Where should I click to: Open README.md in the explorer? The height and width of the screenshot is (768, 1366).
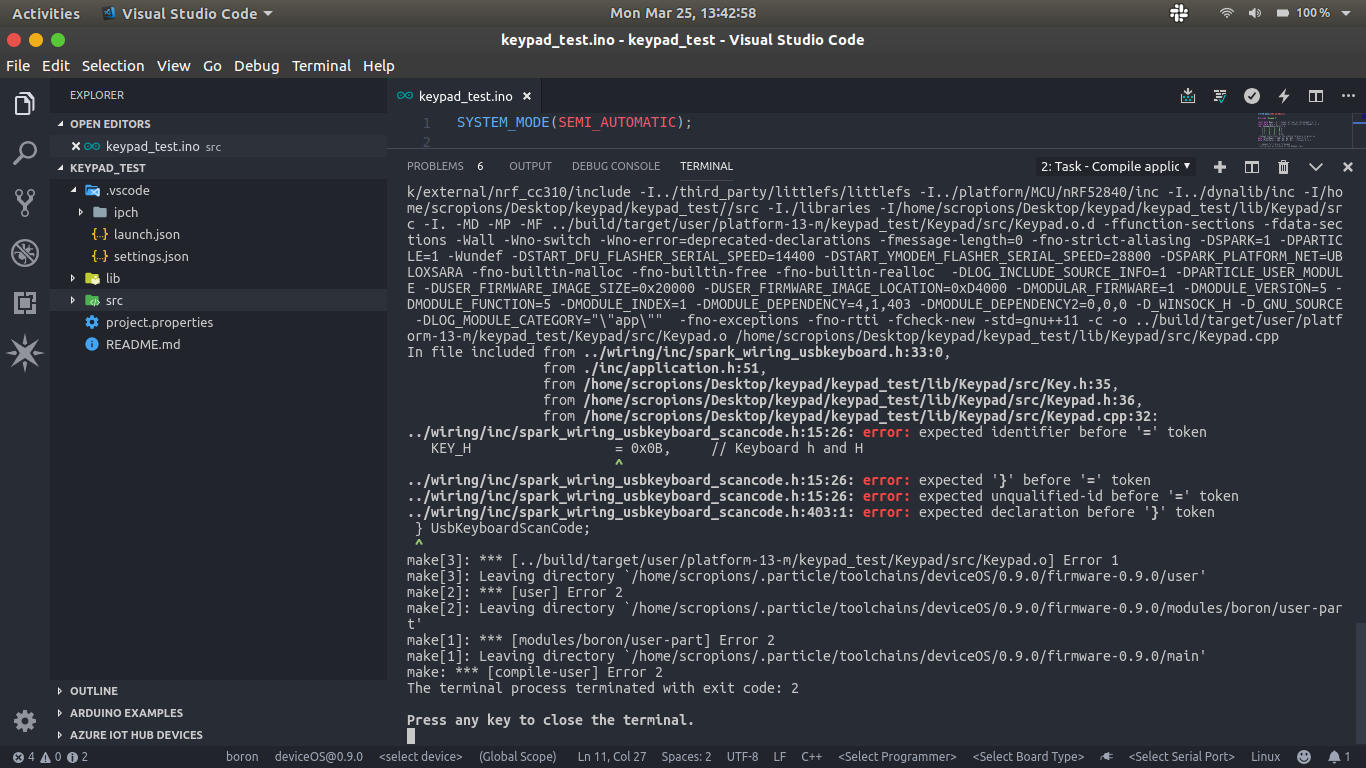tap(143, 344)
